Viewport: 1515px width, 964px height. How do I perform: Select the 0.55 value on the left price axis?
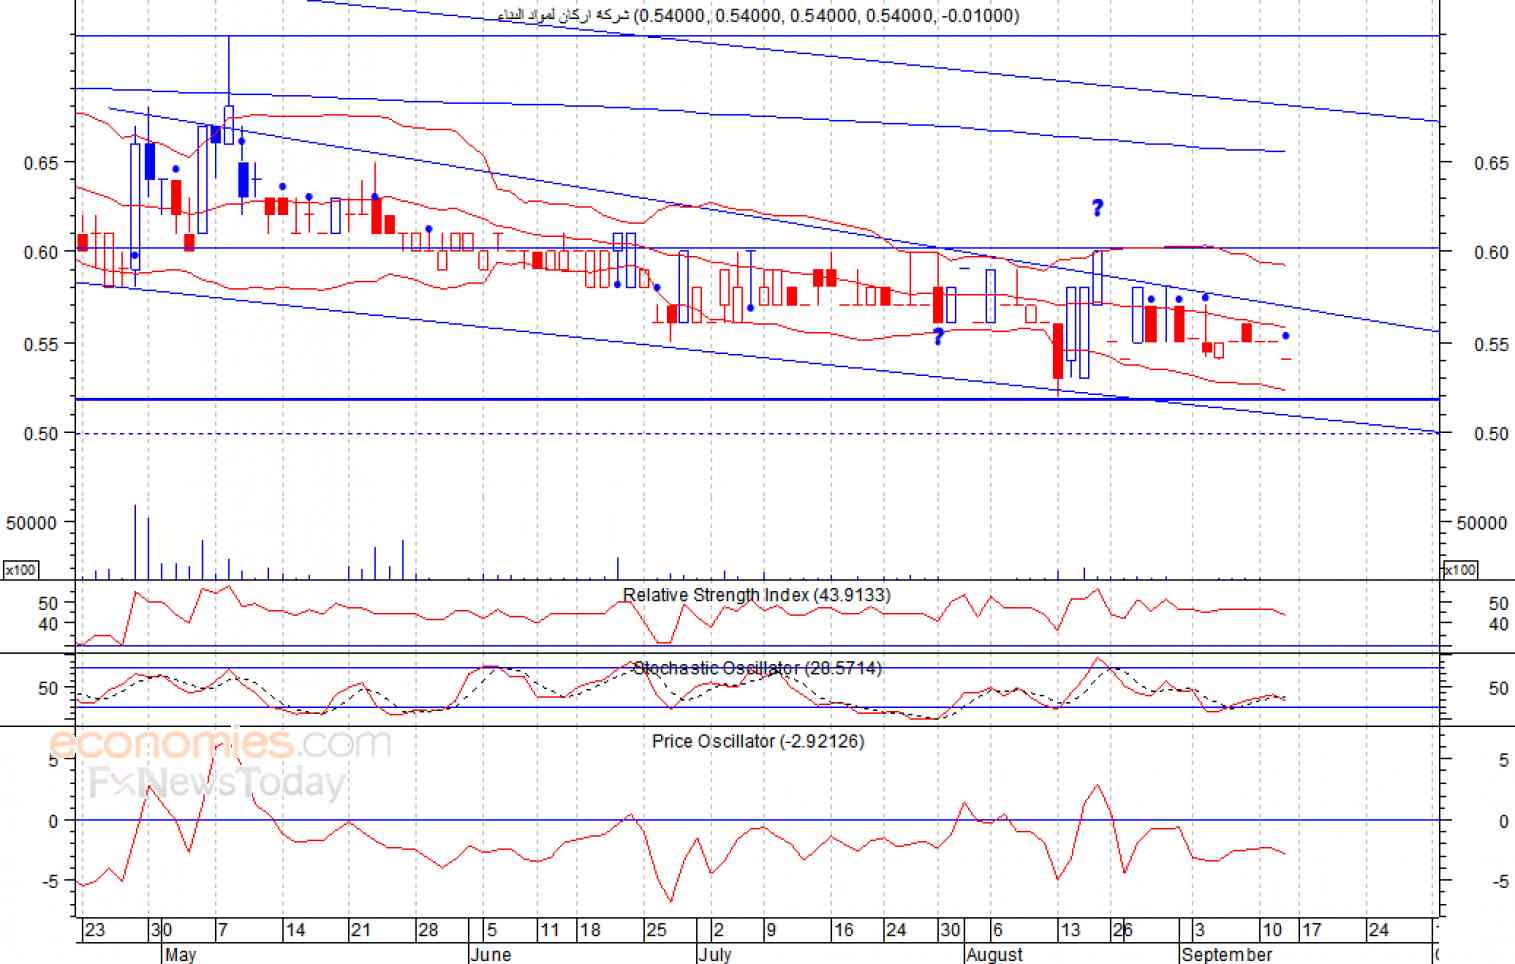click(x=41, y=344)
